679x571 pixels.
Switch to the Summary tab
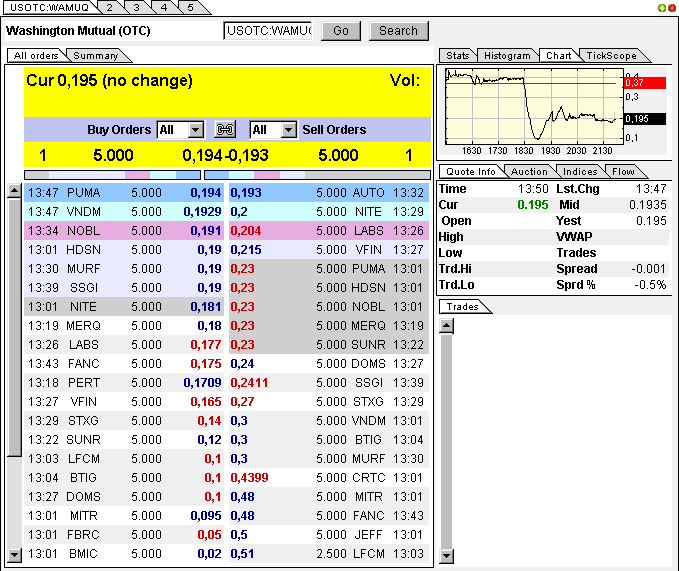click(96, 55)
